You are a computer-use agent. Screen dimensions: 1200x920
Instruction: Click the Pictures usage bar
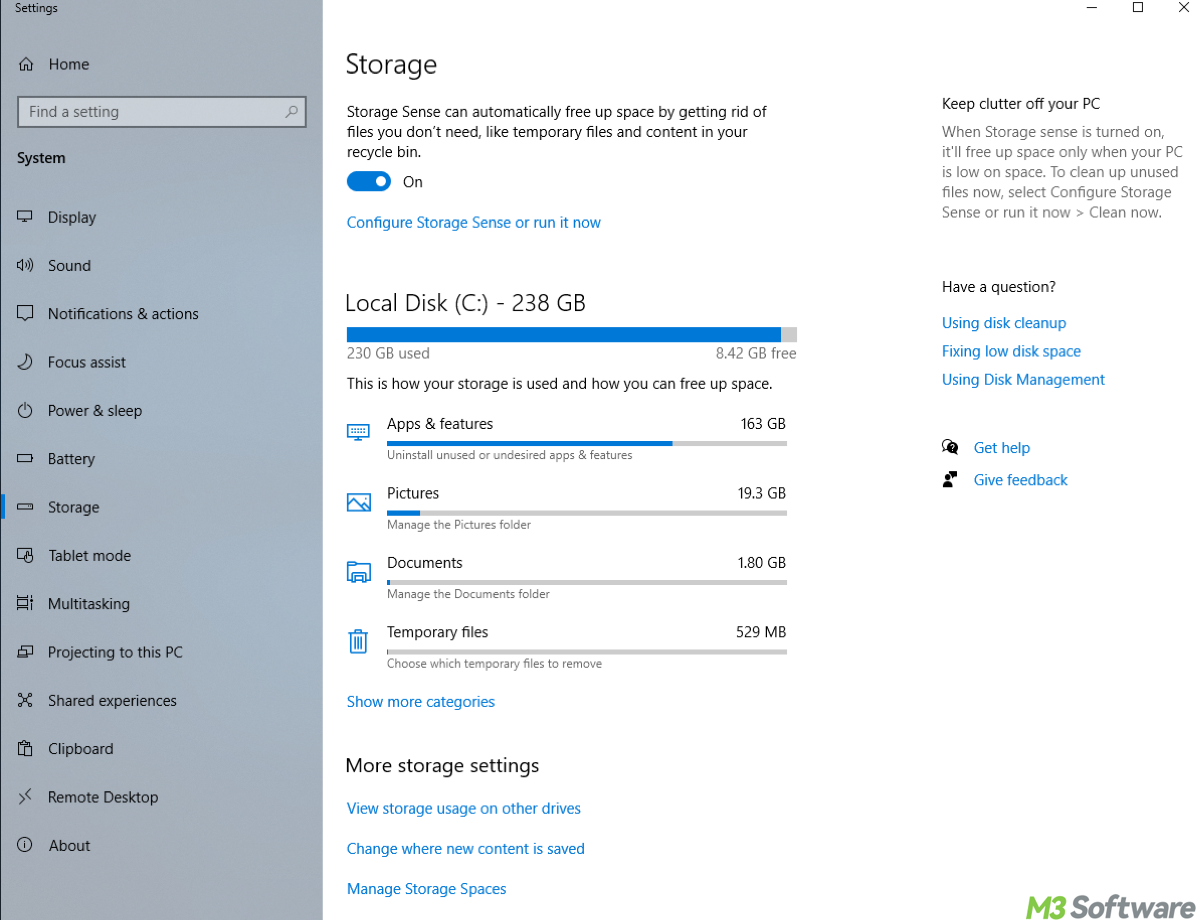[587, 512]
